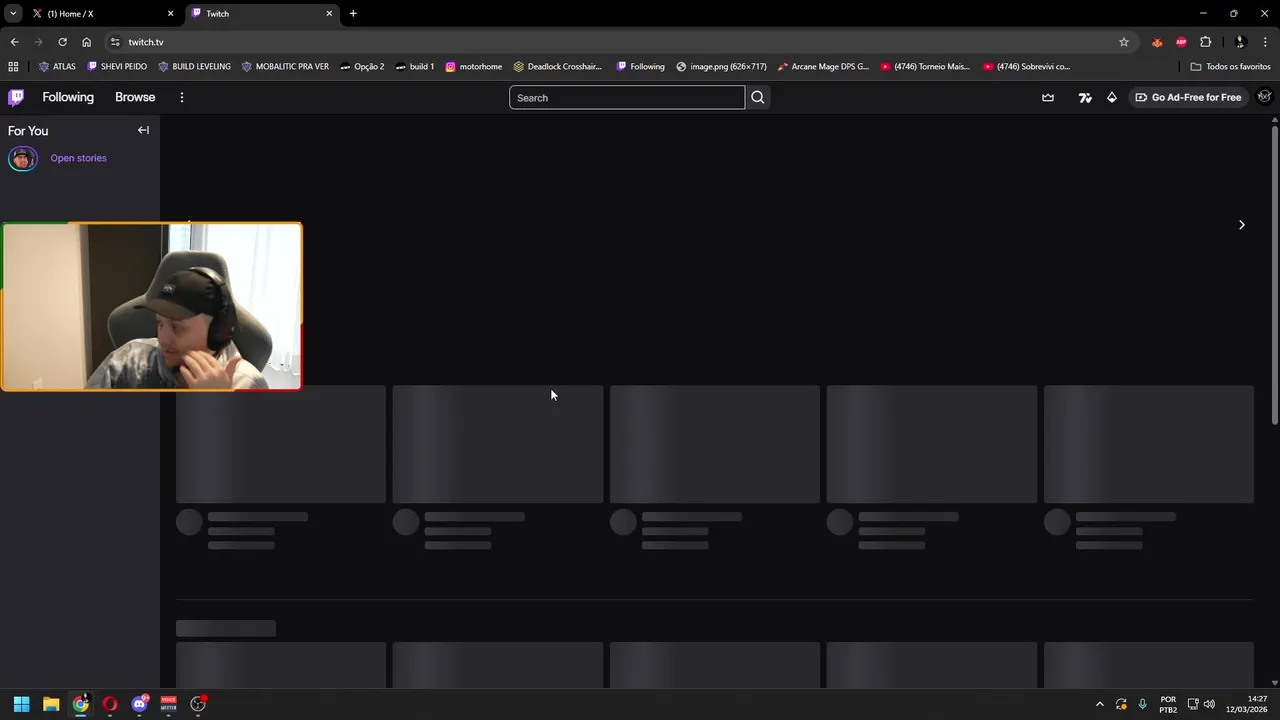This screenshot has width=1280, height=720.
Task: Open the Following page in Twitch header
Action: (68, 97)
